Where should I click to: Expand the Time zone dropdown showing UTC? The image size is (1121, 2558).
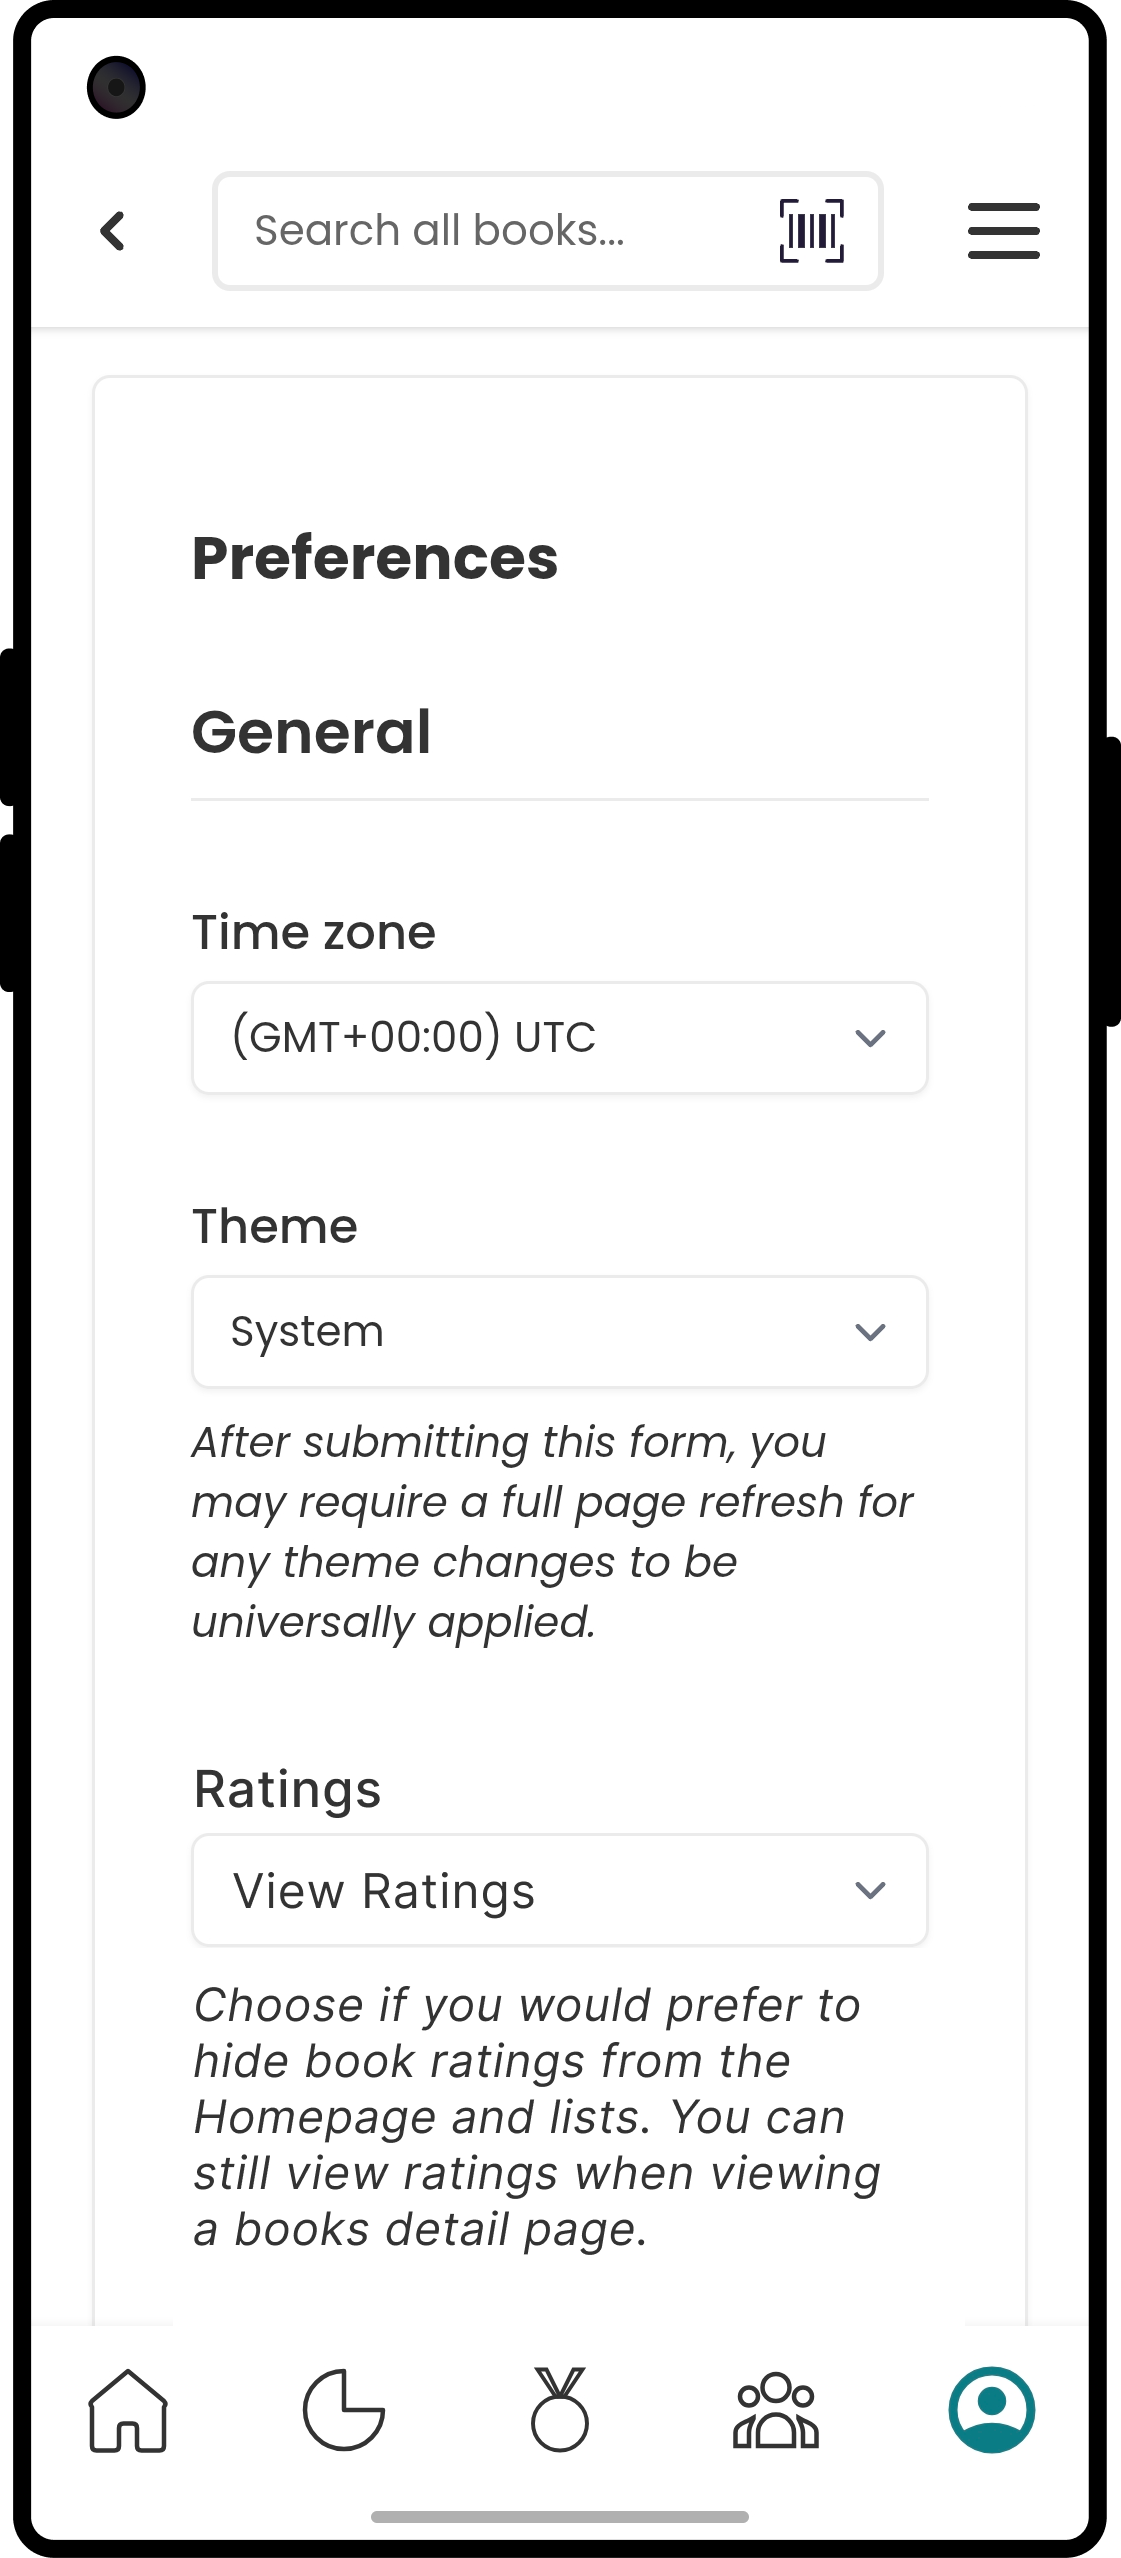point(560,1038)
